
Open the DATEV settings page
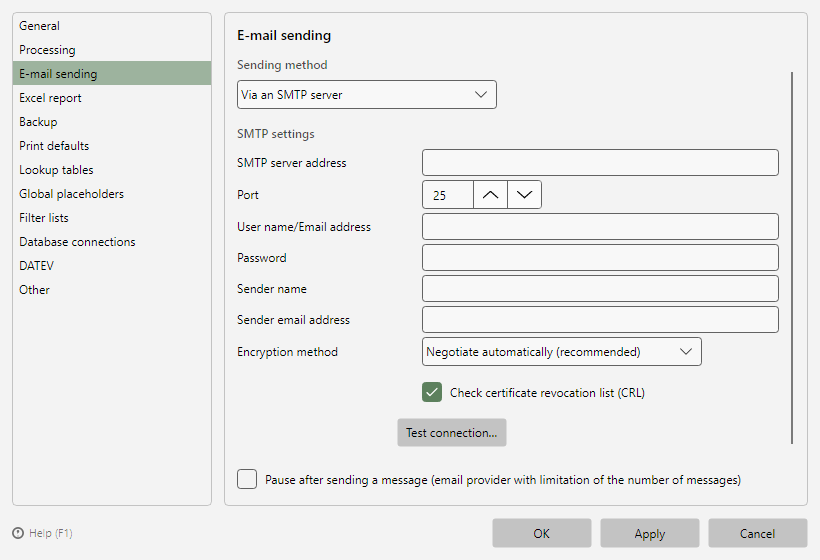112,266
